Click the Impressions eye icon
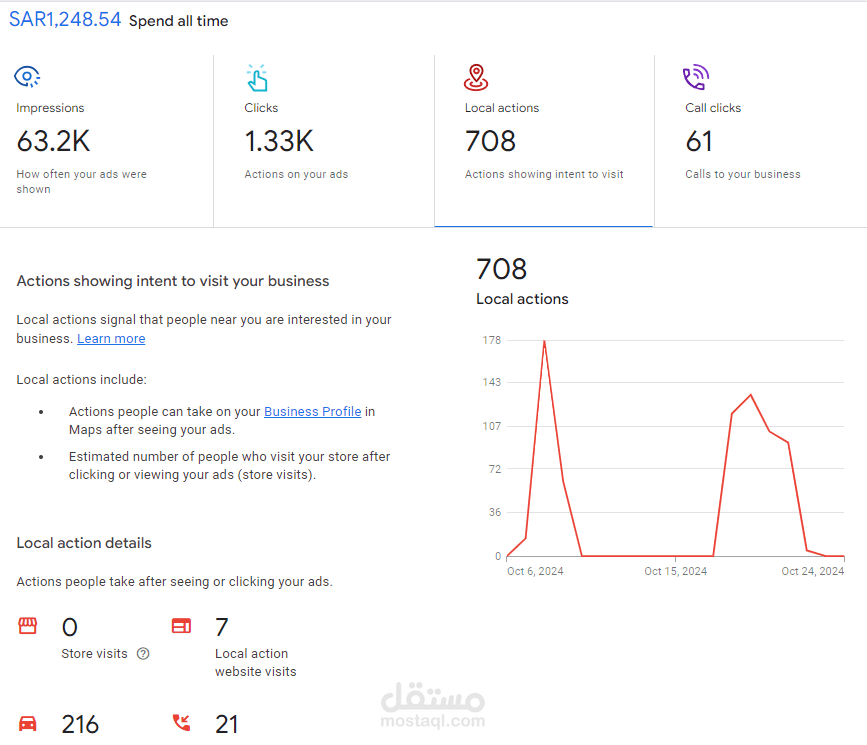The width and height of the screenshot is (867, 745). (x=27, y=77)
